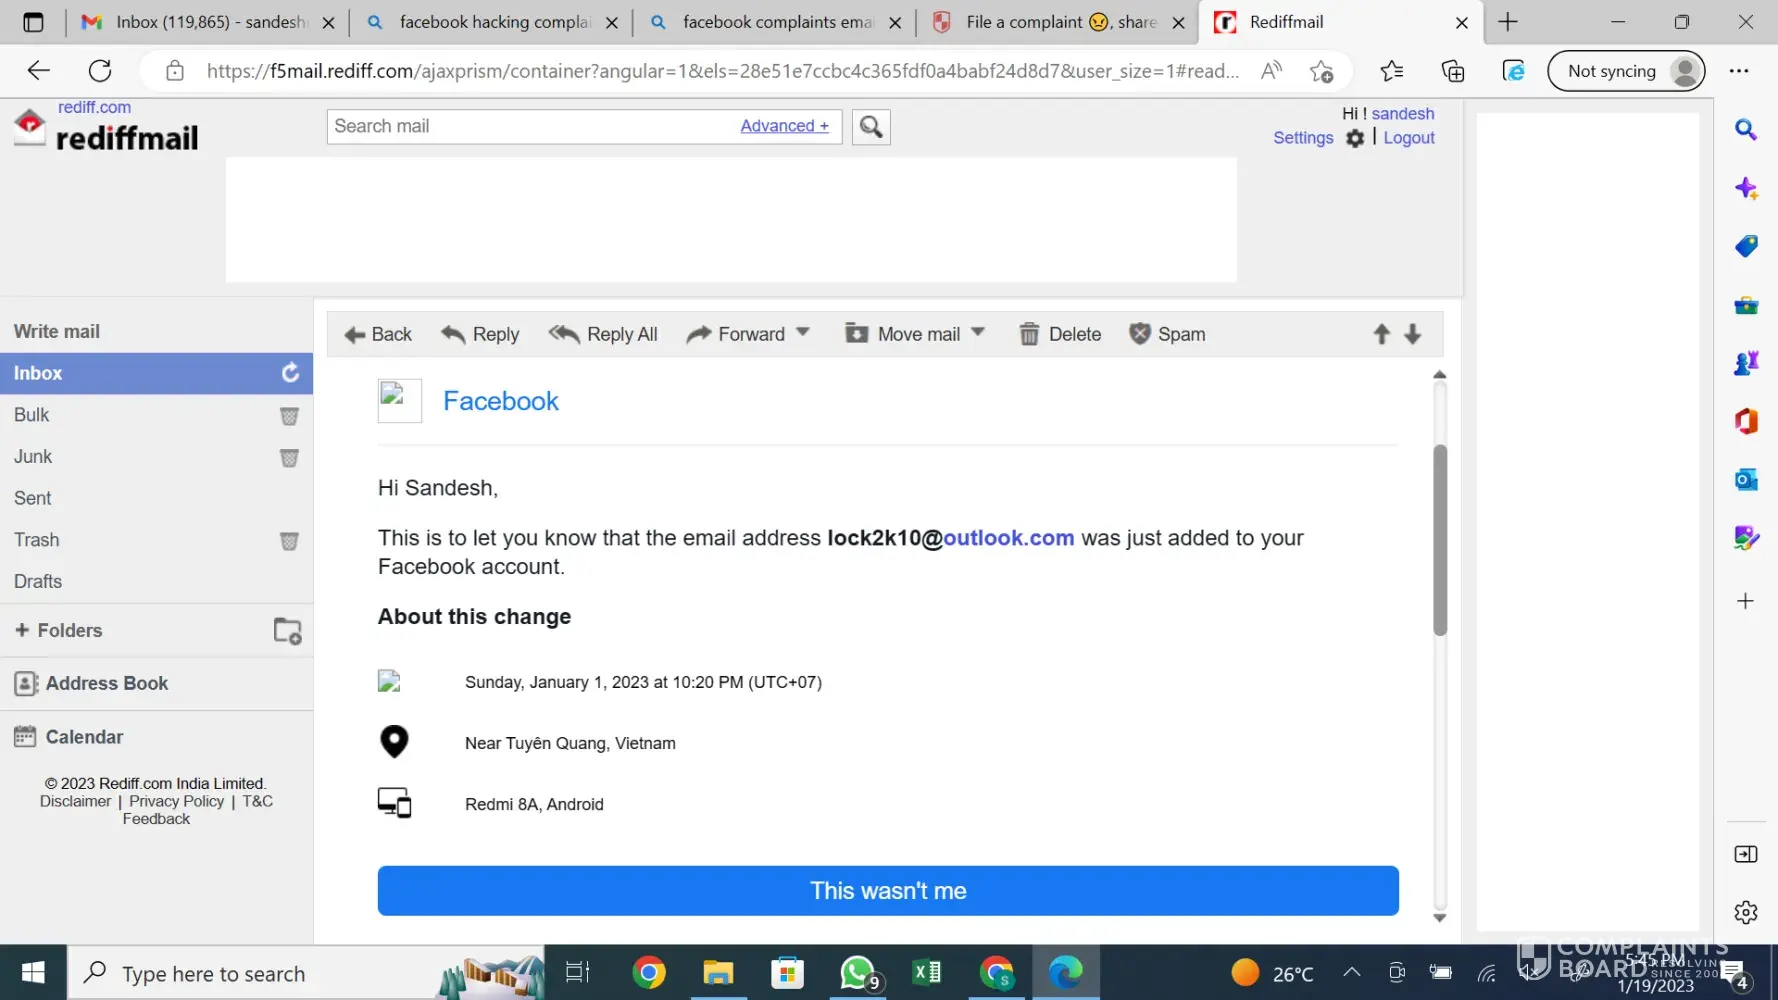
Task: Click the Windows taskbar search box
Action: pos(305,973)
